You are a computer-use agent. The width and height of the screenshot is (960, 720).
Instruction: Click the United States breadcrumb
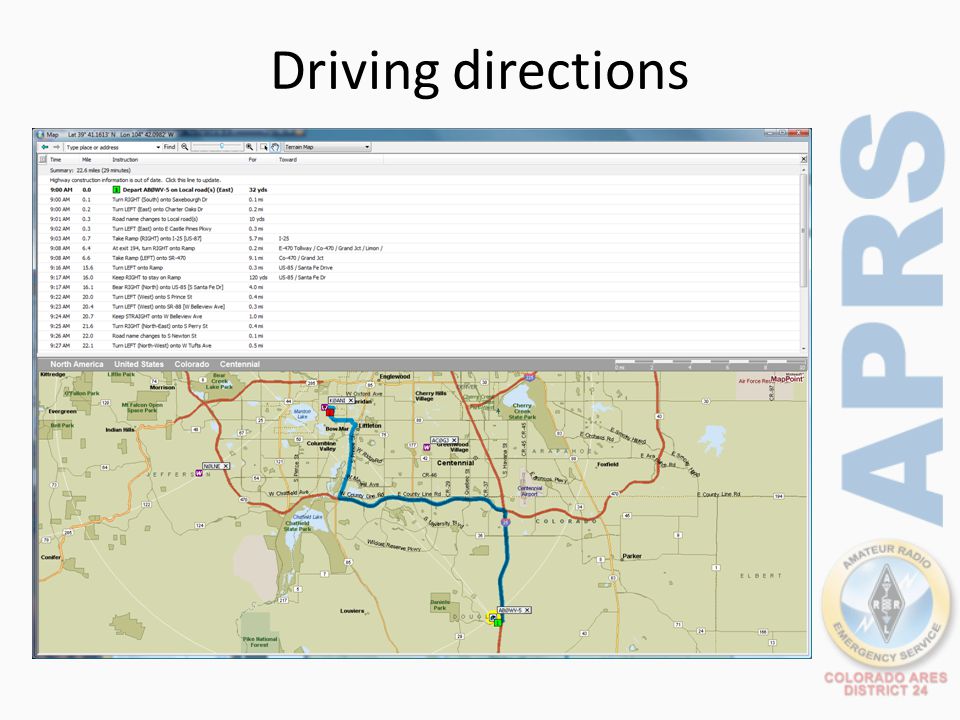[139, 364]
